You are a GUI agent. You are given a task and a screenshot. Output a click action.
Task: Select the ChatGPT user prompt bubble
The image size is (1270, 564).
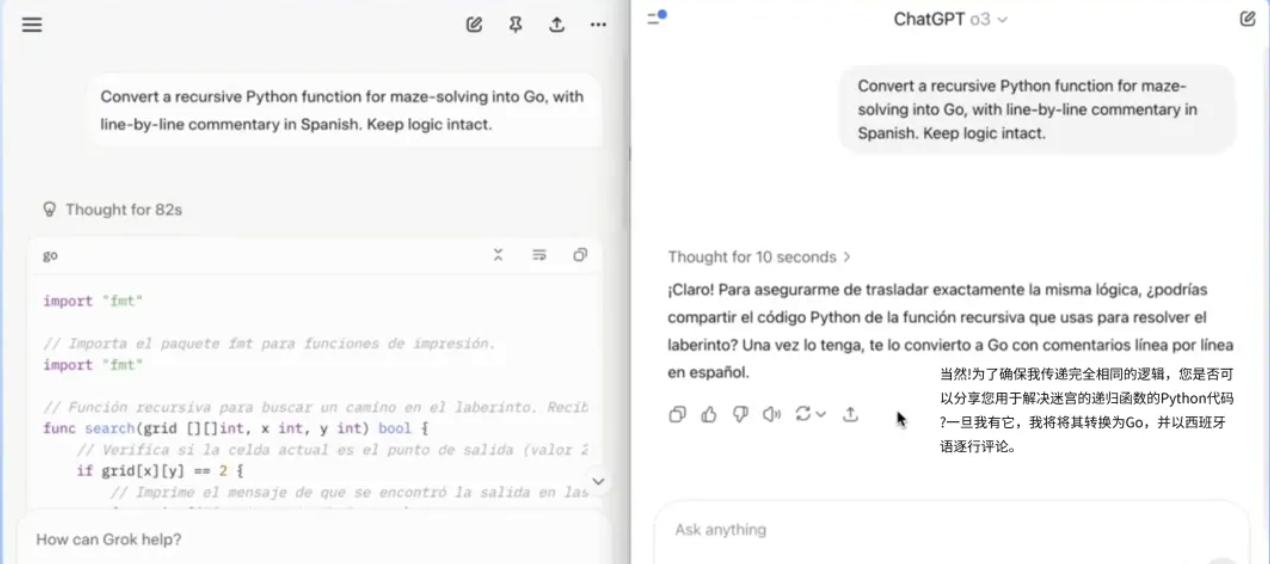(1037, 109)
